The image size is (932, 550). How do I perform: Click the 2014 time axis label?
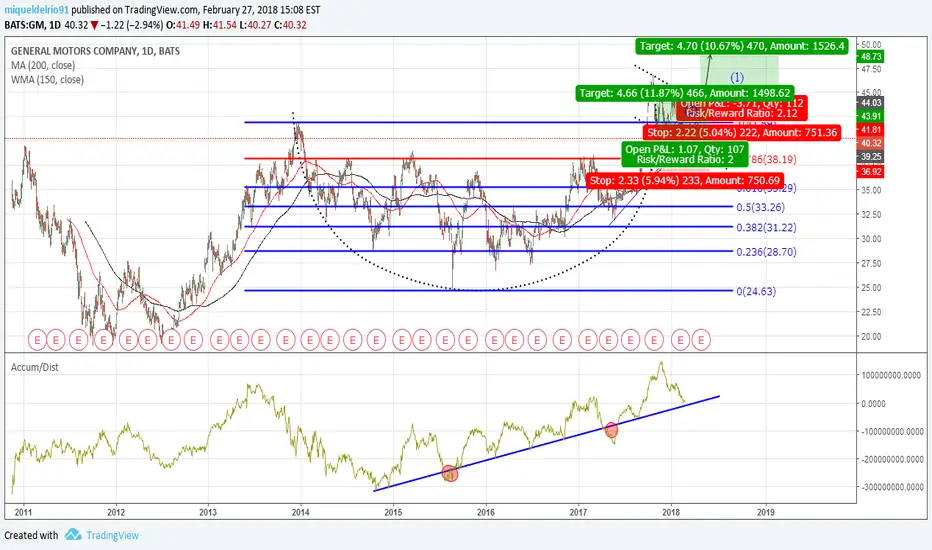click(301, 512)
